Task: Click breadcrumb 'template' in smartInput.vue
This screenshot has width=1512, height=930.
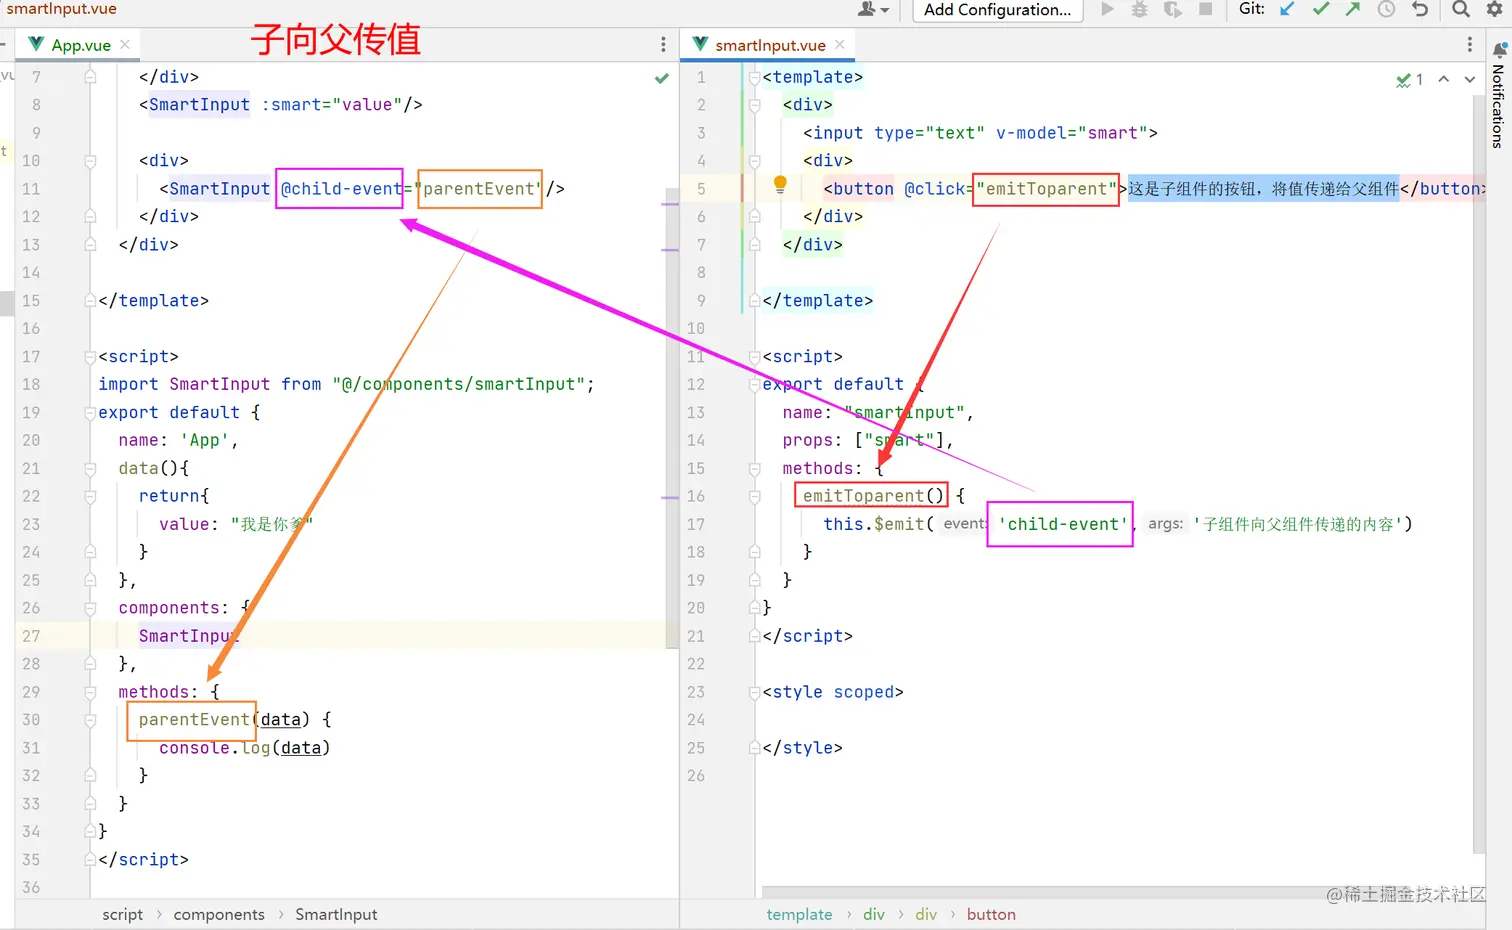Action: pos(799,914)
